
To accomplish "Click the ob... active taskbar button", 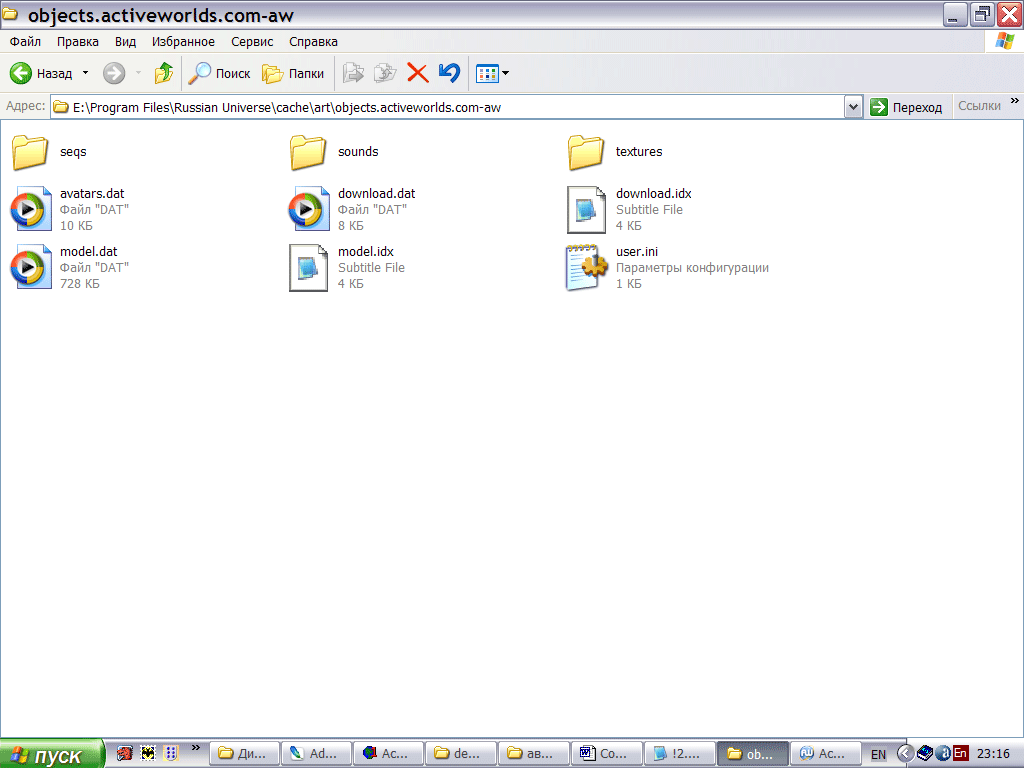I will [752, 754].
